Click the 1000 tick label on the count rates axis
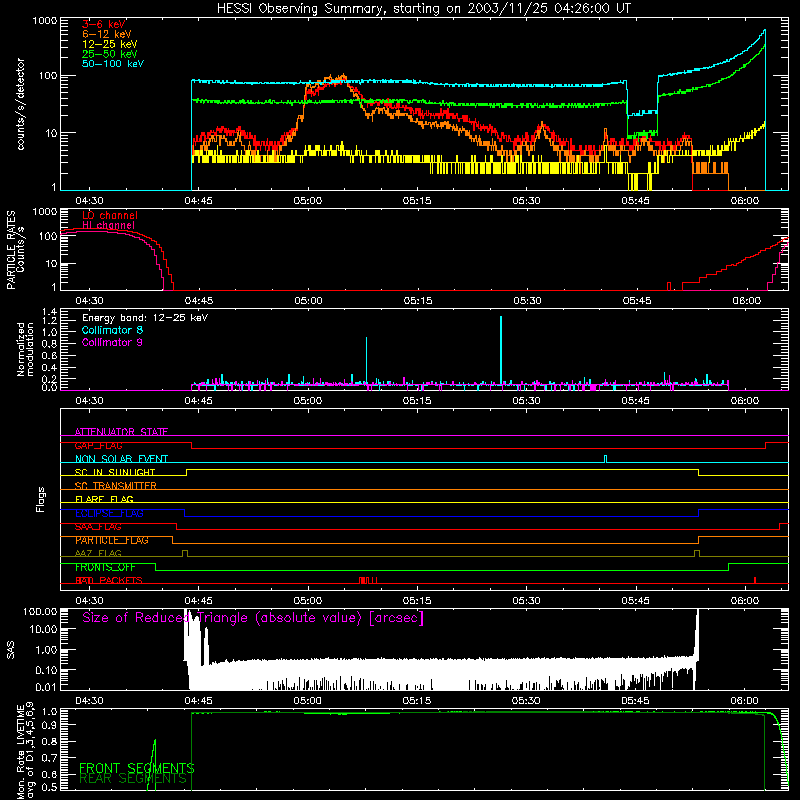The width and height of the screenshot is (800, 800). (x=44, y=21)
